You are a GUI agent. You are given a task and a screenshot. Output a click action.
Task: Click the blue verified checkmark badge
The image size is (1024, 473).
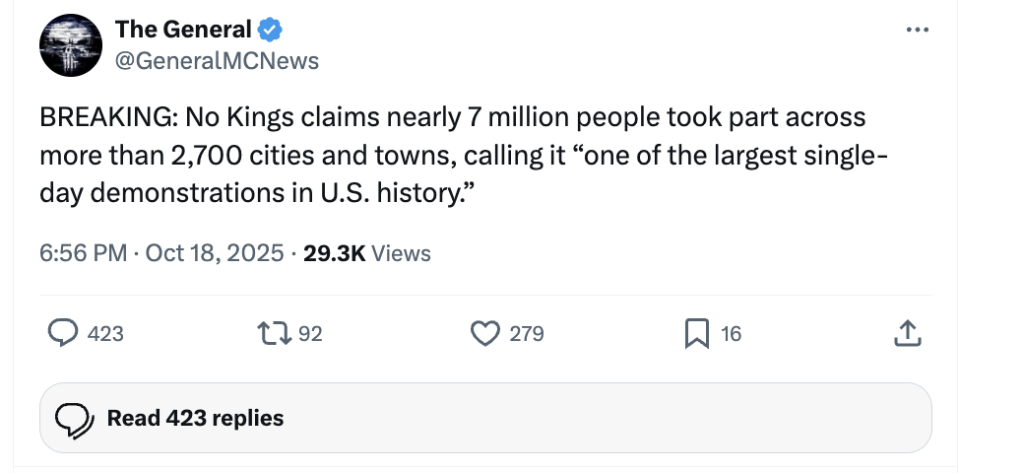(270, 30)
